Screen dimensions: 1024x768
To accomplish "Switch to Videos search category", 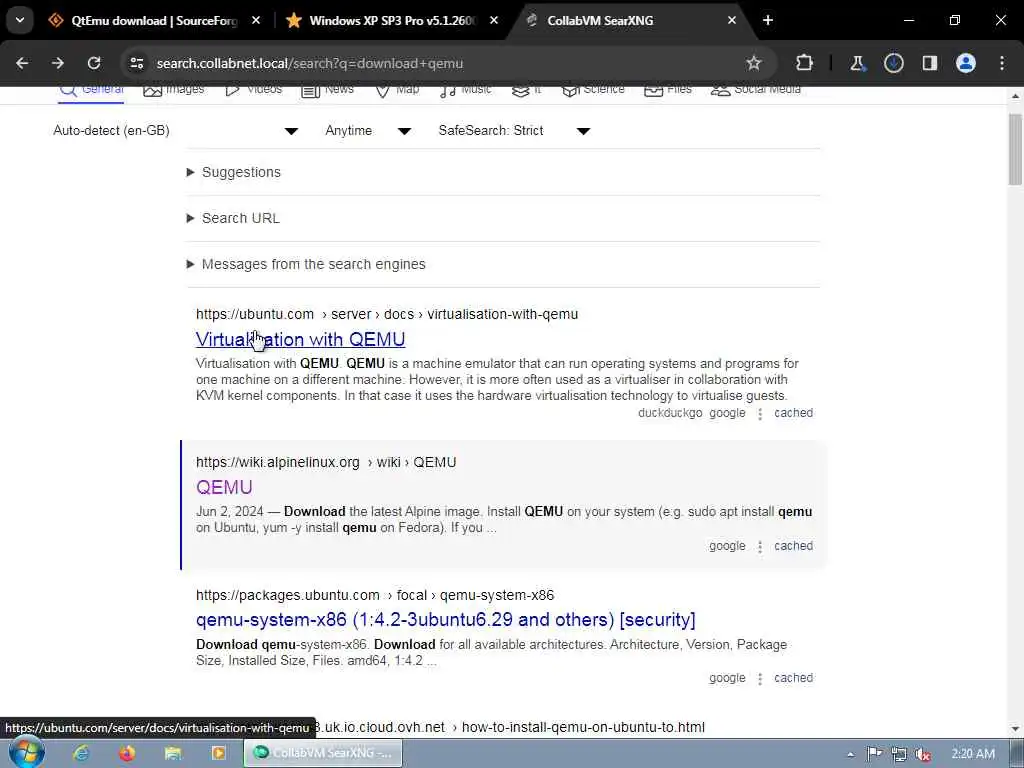I will pyautogui.click(x=253, y=89).
